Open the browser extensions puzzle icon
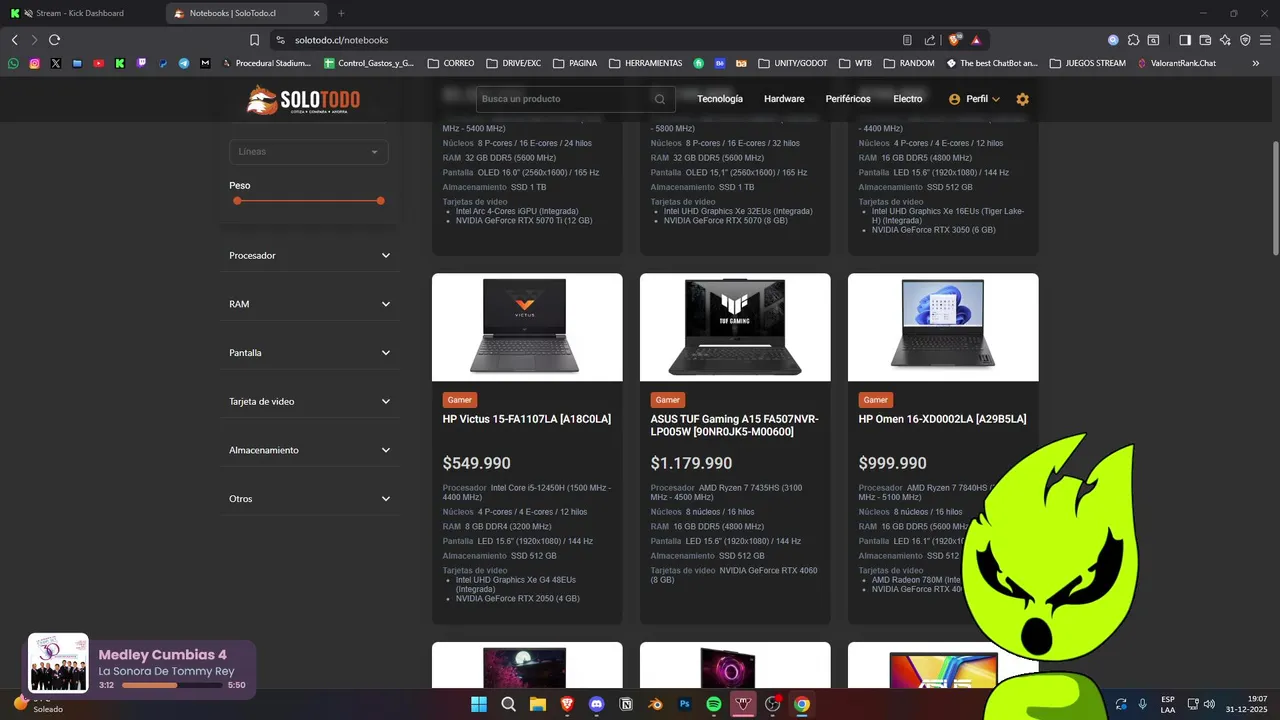Screen dimensions: 1280x720 point(1133,40)
